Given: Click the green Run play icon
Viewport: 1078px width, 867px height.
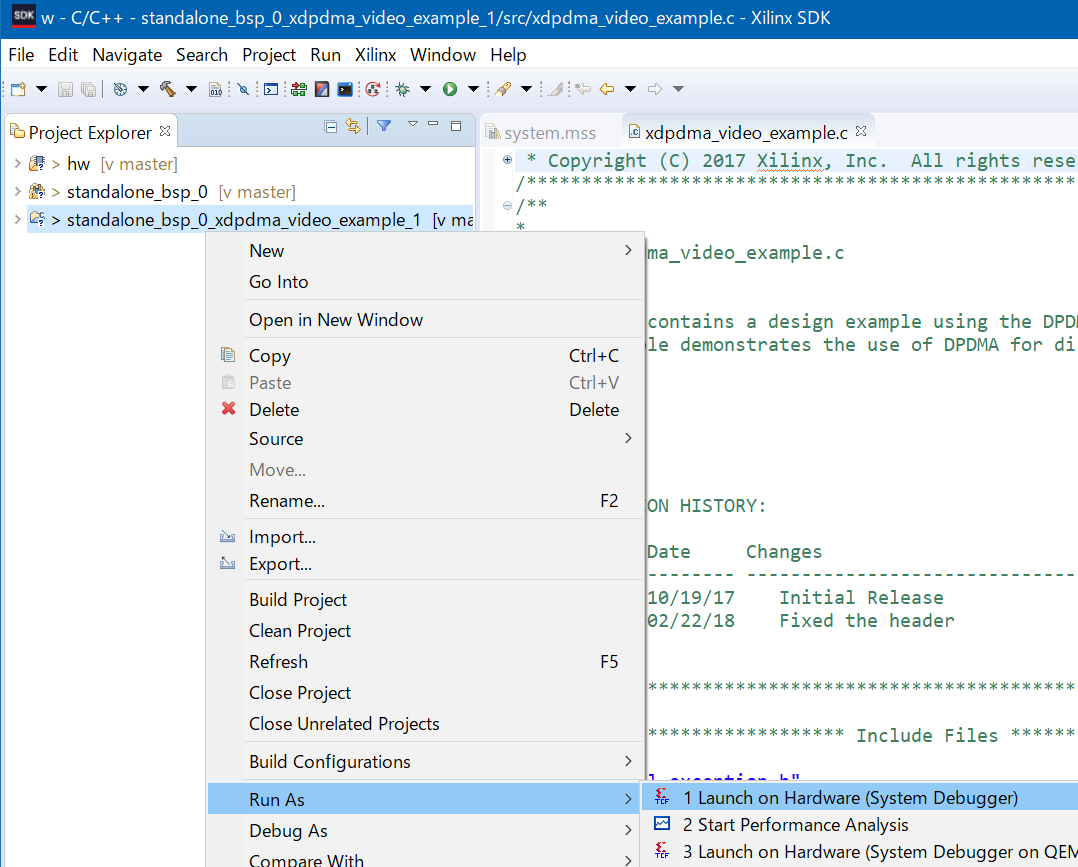Looking at the screenshot, I should point(450,89).
